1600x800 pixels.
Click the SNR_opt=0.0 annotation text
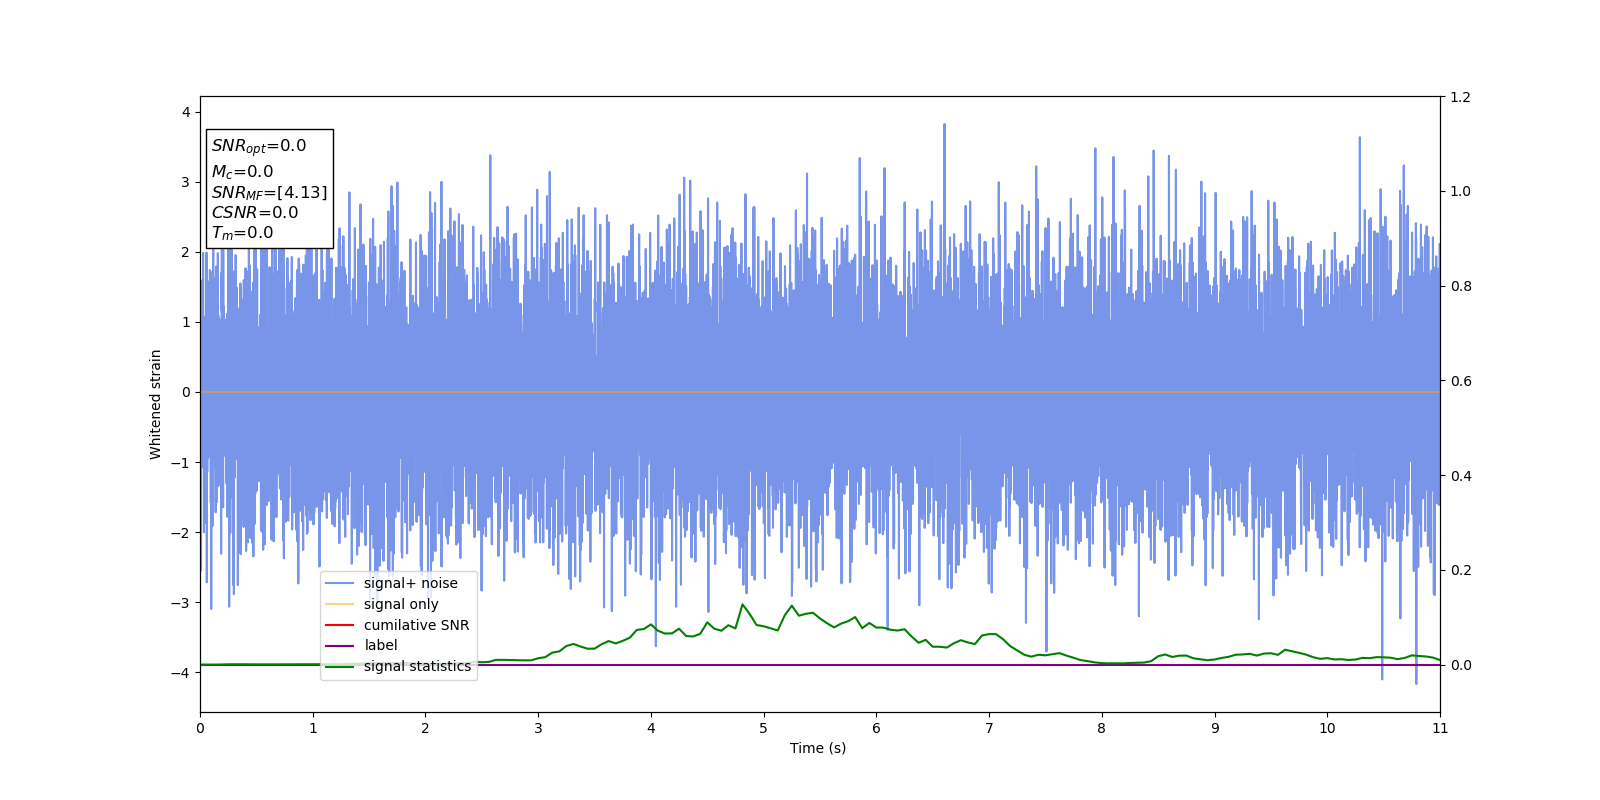[x=259, y=146]
